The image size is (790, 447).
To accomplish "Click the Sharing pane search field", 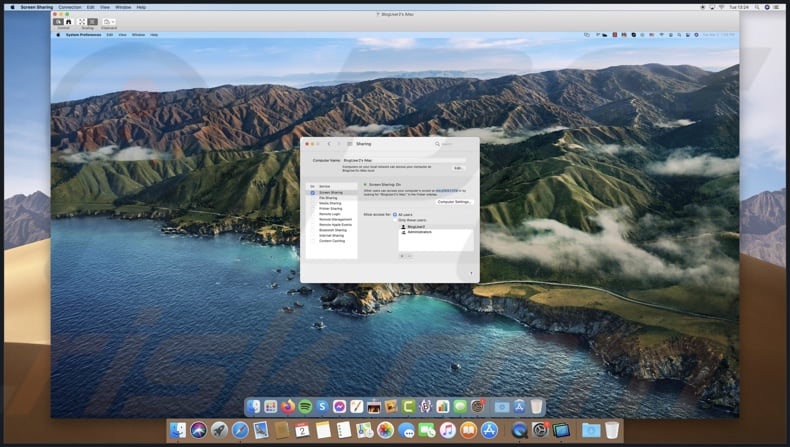I will tap(453, 144).
